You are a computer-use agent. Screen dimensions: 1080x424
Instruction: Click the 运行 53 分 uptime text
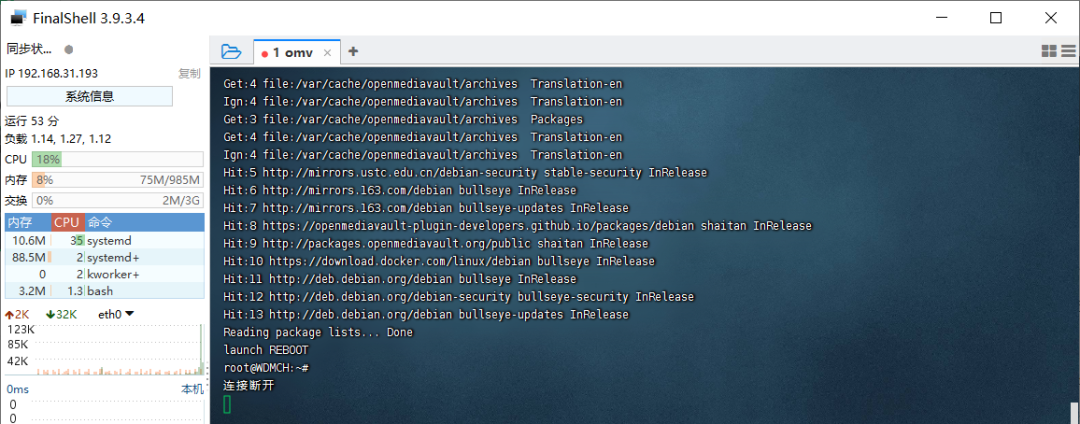(x=34, y=121)
